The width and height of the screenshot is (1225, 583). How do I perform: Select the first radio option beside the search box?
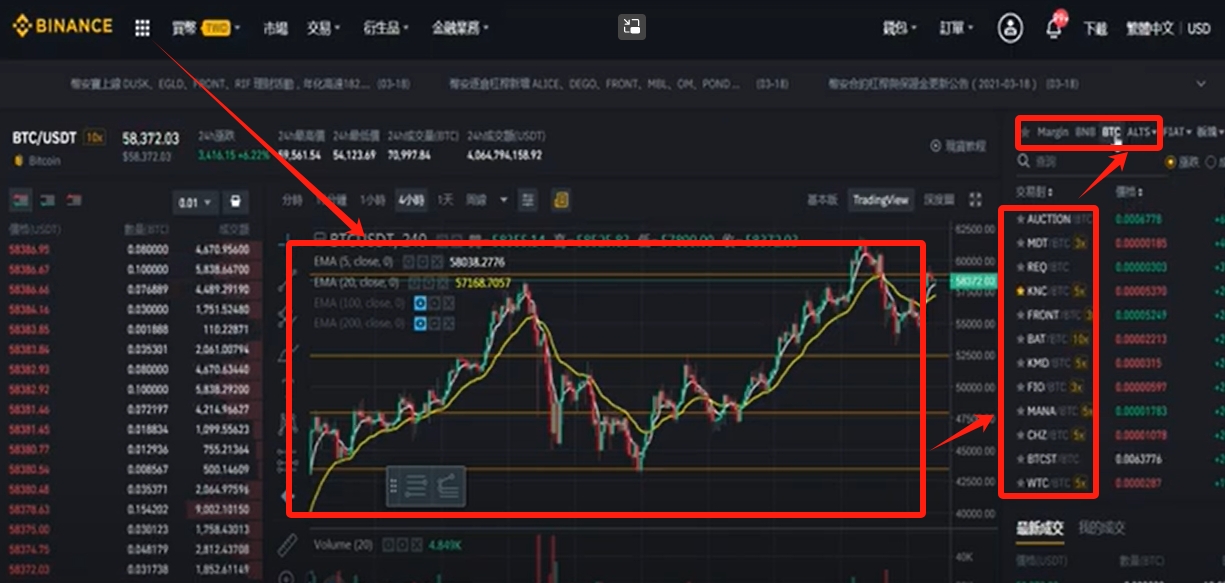point(1171,162)
